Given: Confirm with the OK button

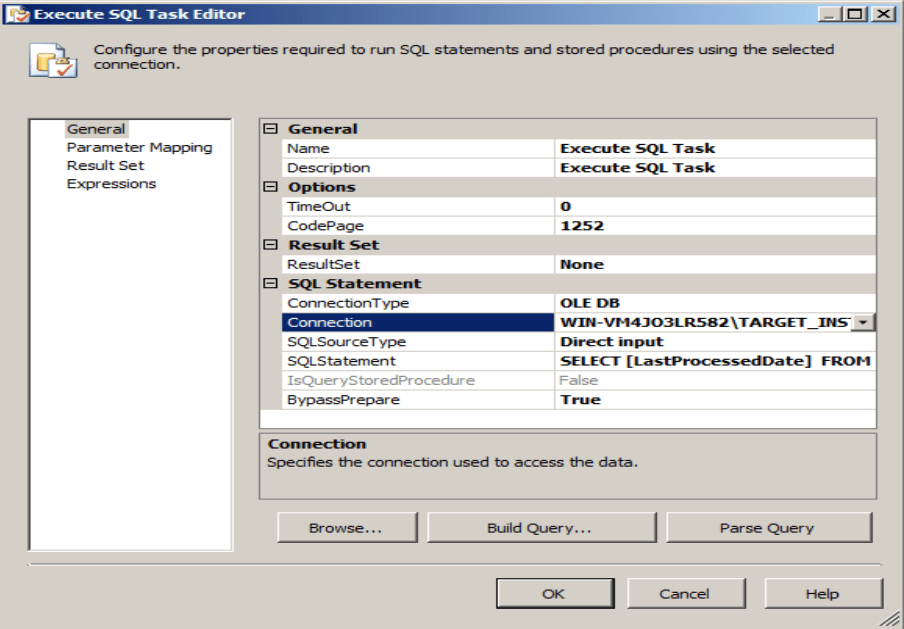Looking at the screenshot, I should (x=553, y=594).
